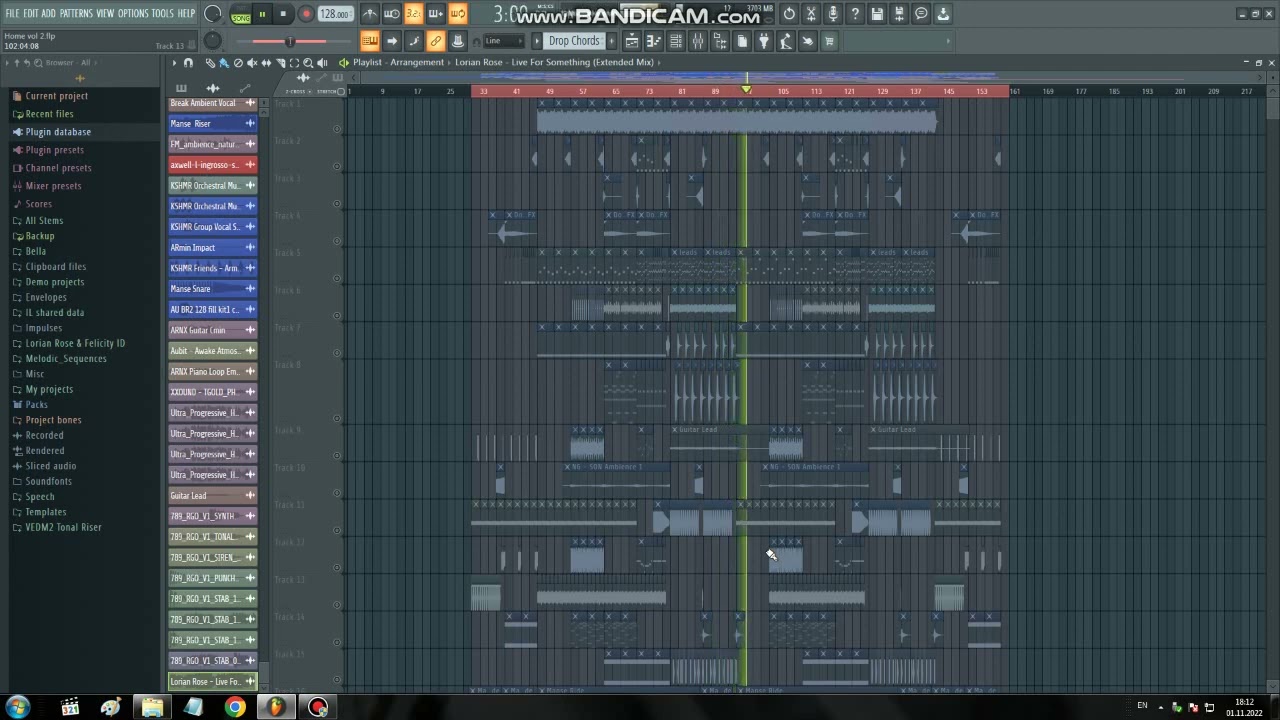Select the playlist pencil draw tool
The height and width of the screenshot is (720, 1280).
pos(210,63)
